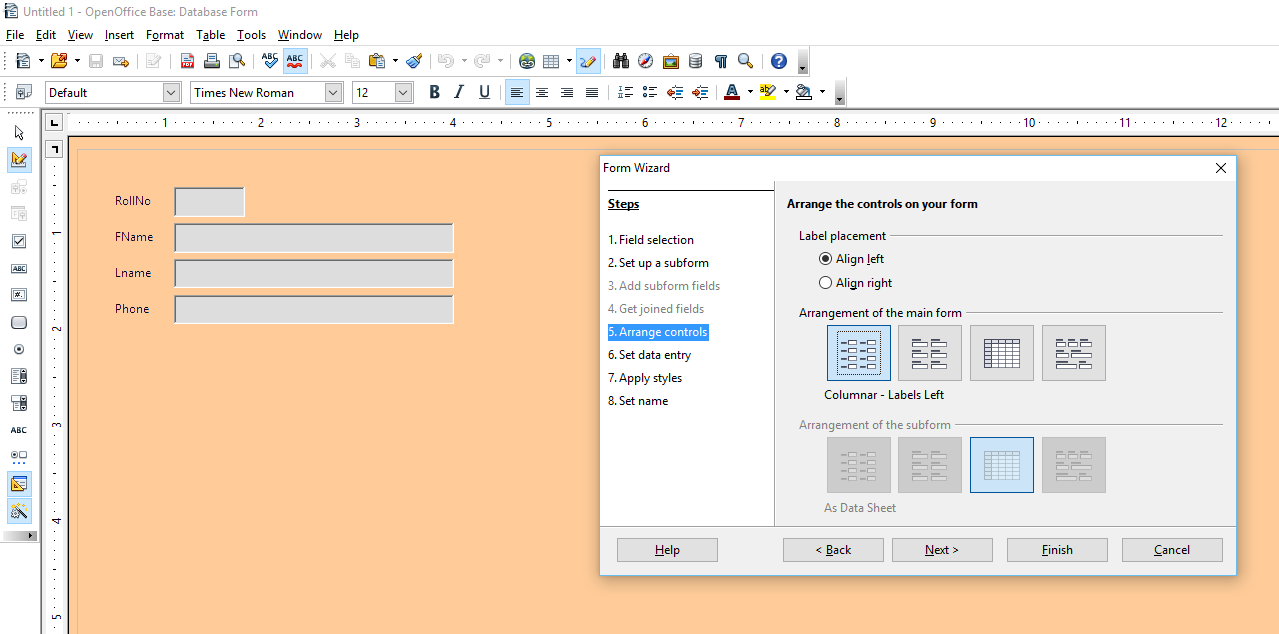Open the Format menu
The image size is (1279, 634).
tap(164, 34)
